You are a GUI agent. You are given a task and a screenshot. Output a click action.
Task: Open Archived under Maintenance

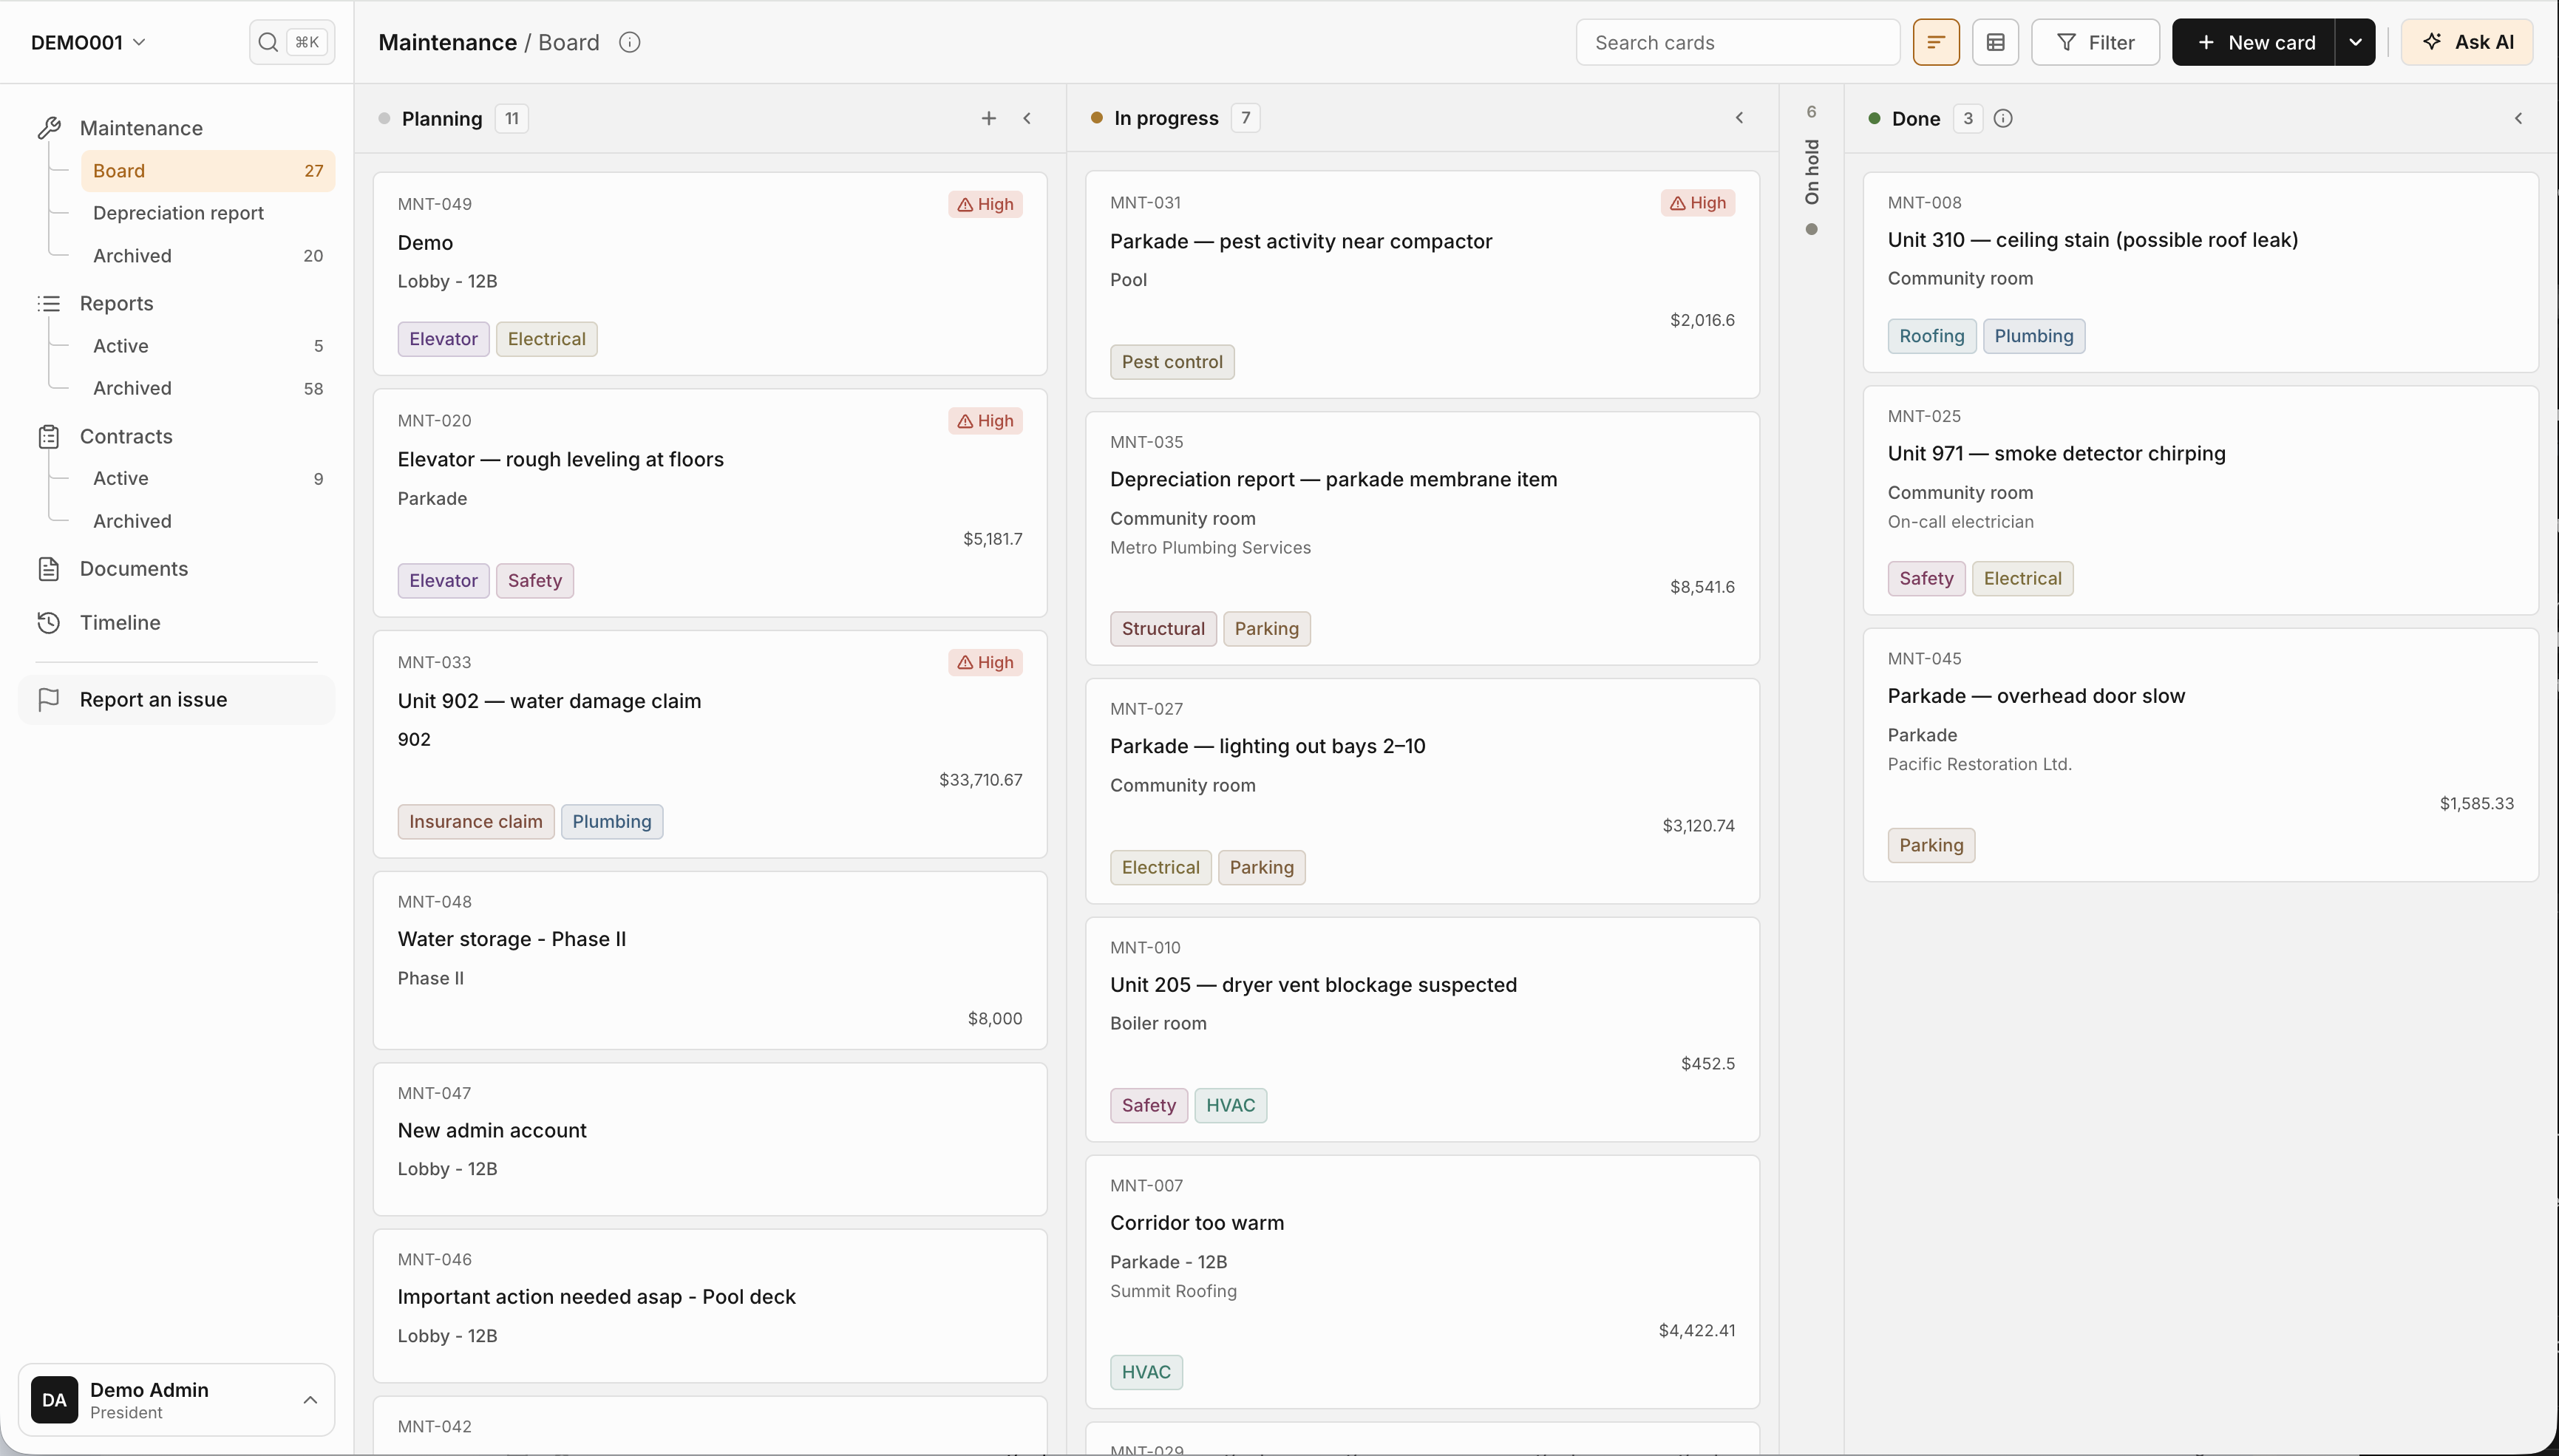[x=208, y=255]
